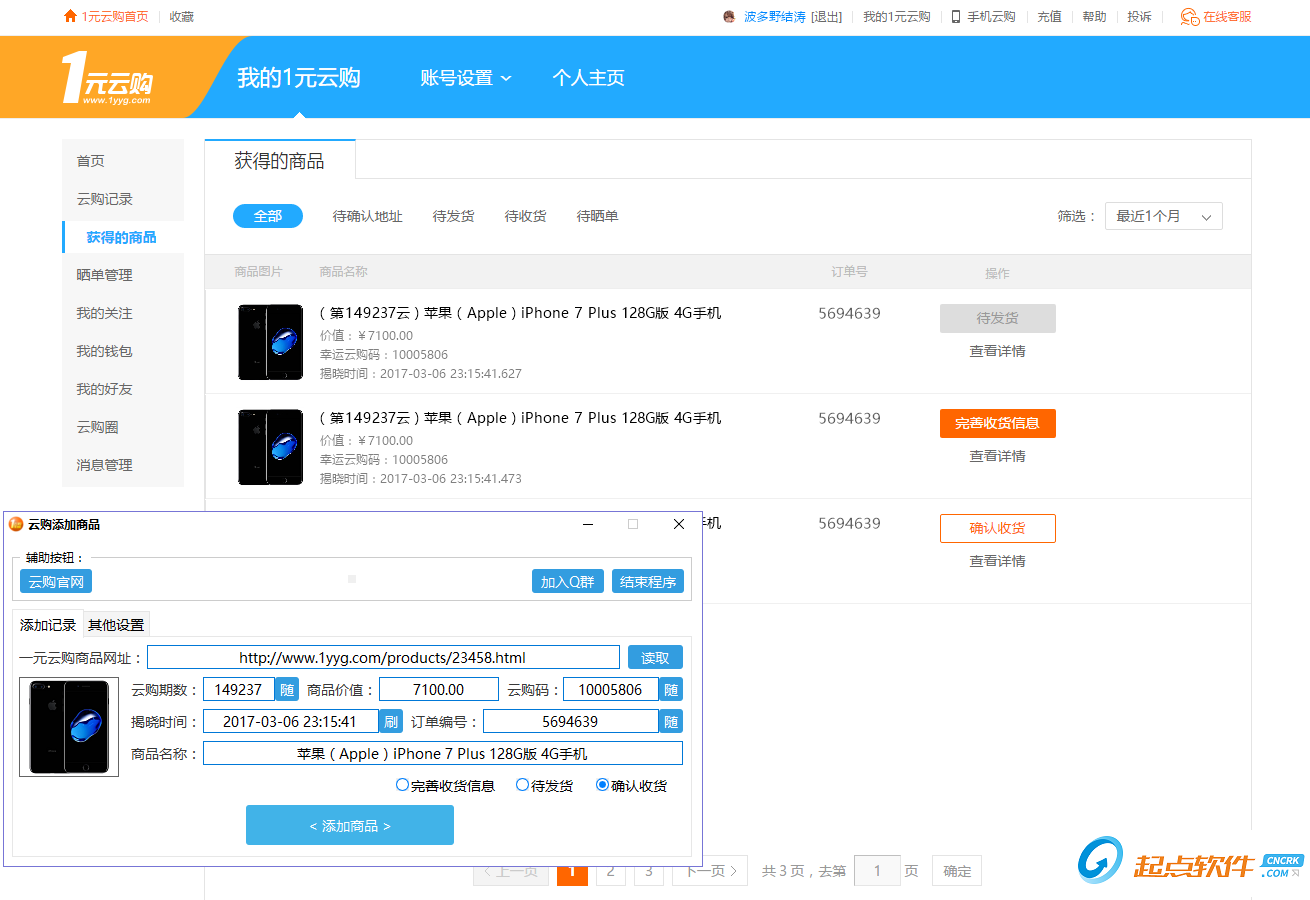The height and width of the screenshot is (900, 1310).
Task: Click the 读取 button
Action: (655, 657)
